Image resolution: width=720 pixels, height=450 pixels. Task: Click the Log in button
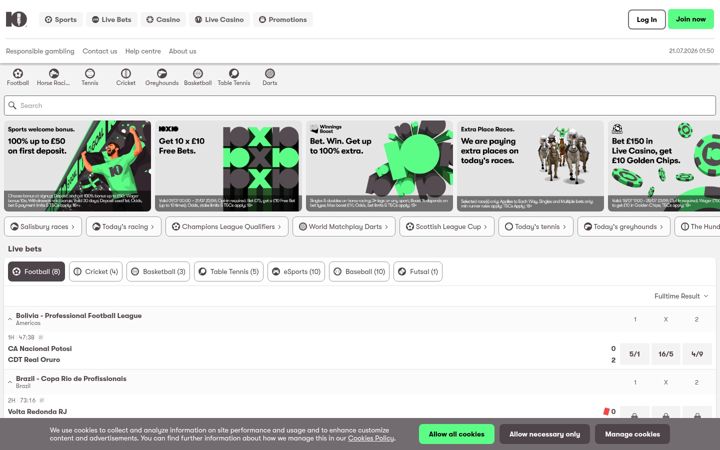(647, 19)
